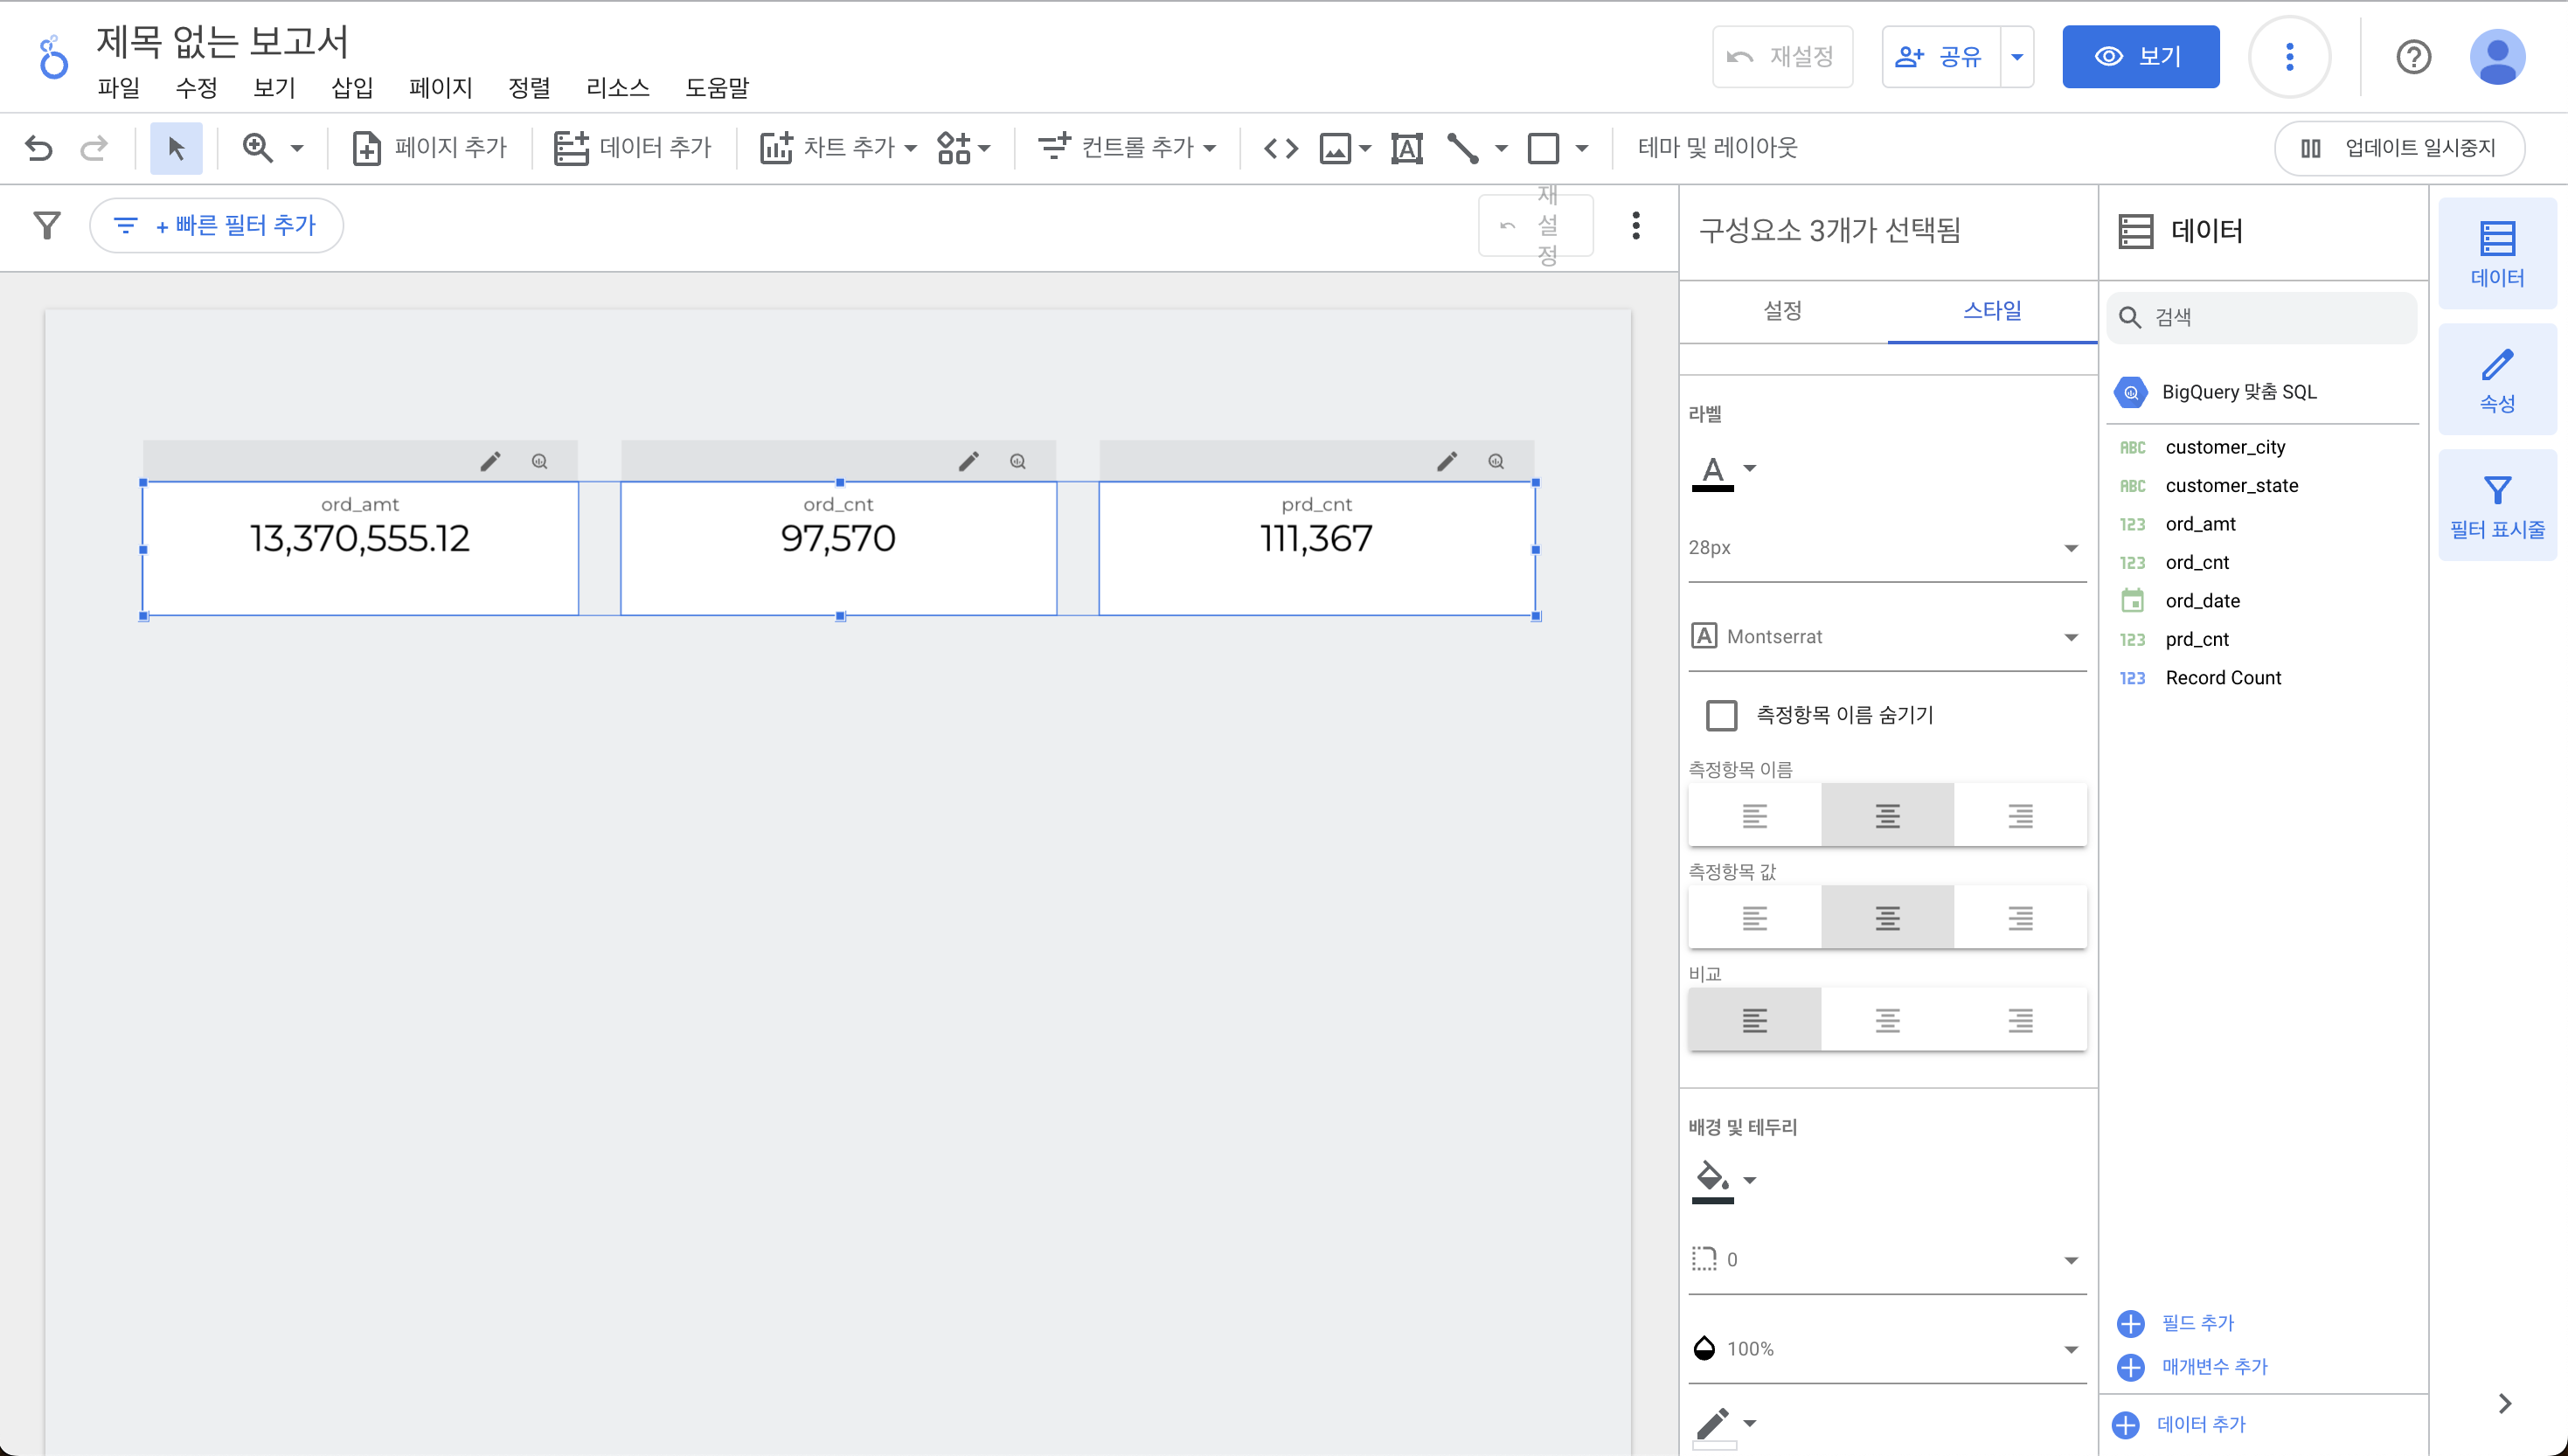Open the resources menu
This screenshot has height=1456, width=2568.
point(617,88)
